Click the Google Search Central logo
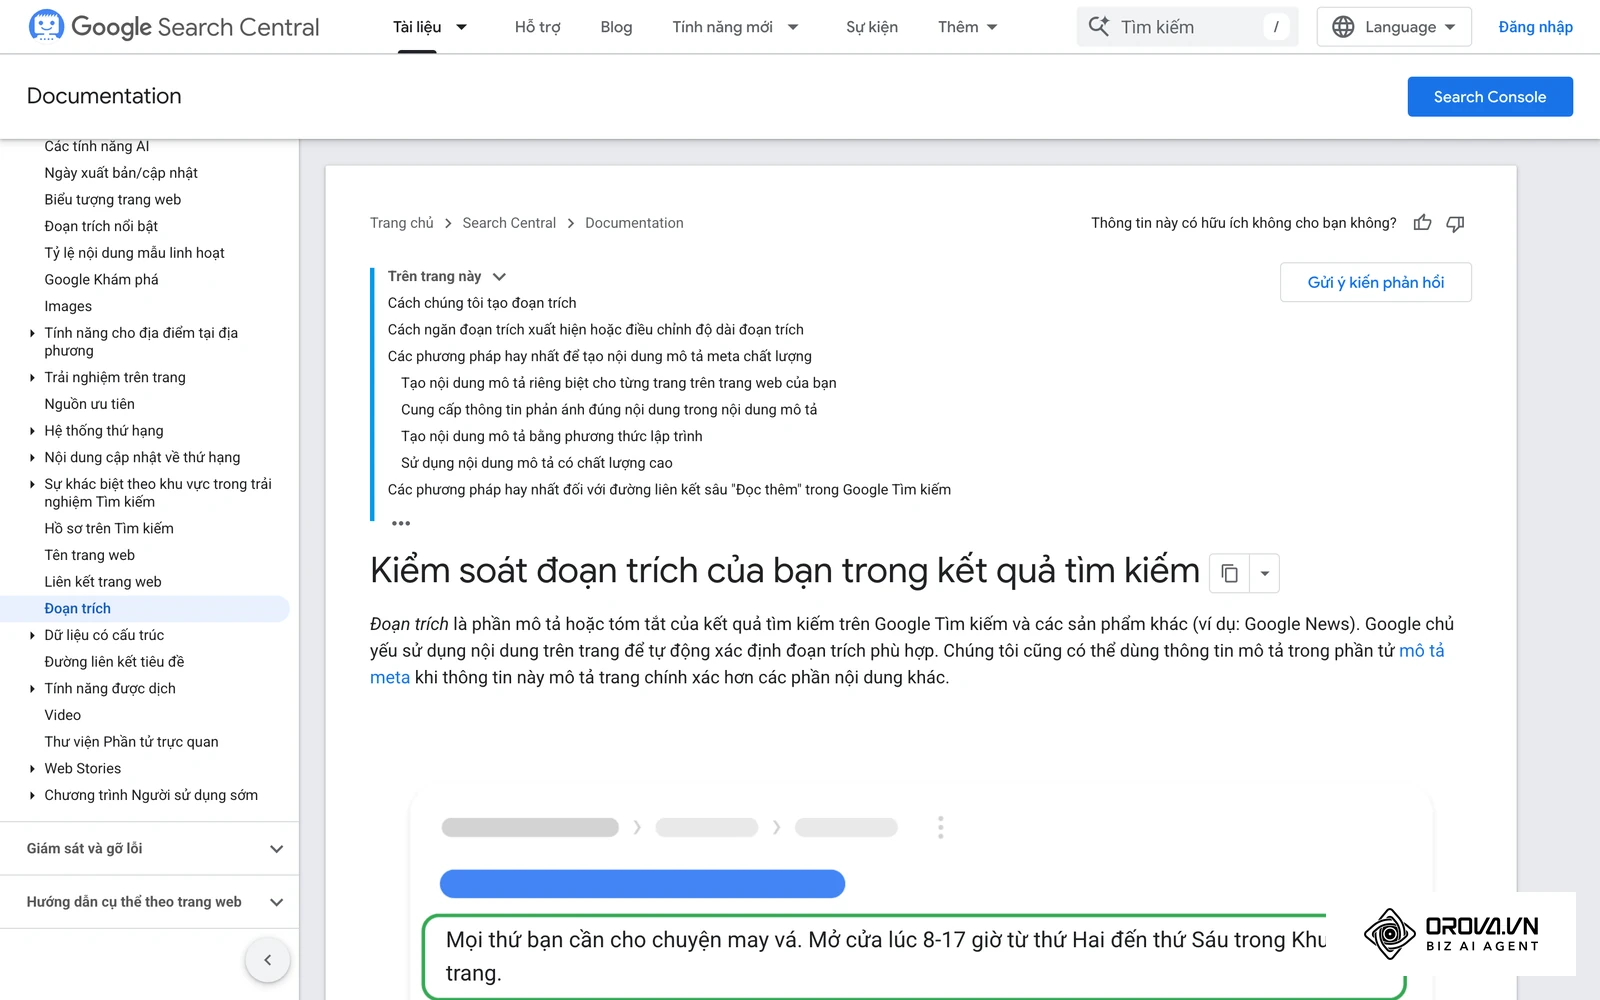1600x1000 pixels. pyautogui.click(x=174, y=27)
